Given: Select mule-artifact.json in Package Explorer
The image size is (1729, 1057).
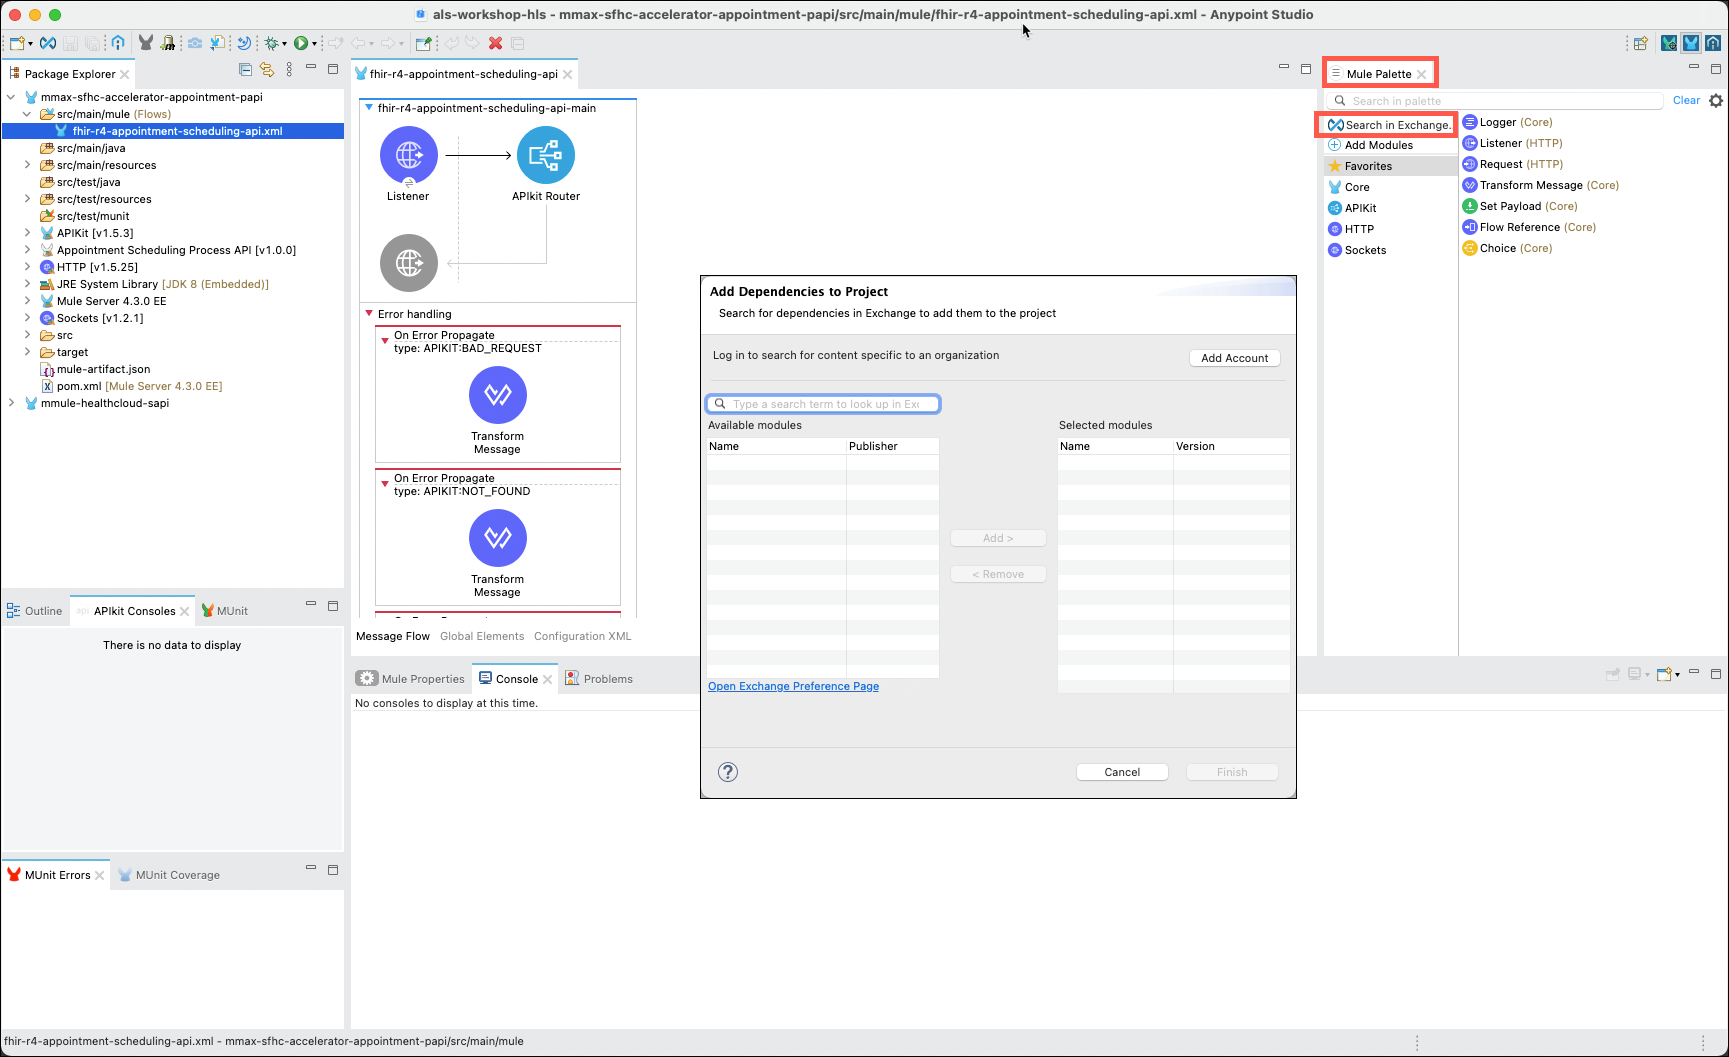Looking at the screenshot, I should 95,369.
